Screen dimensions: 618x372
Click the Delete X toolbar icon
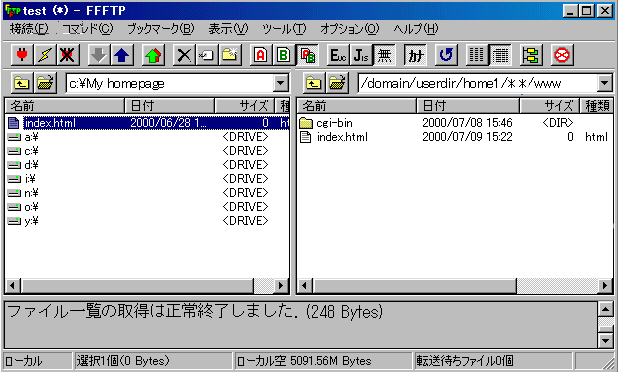coord(184,55)
